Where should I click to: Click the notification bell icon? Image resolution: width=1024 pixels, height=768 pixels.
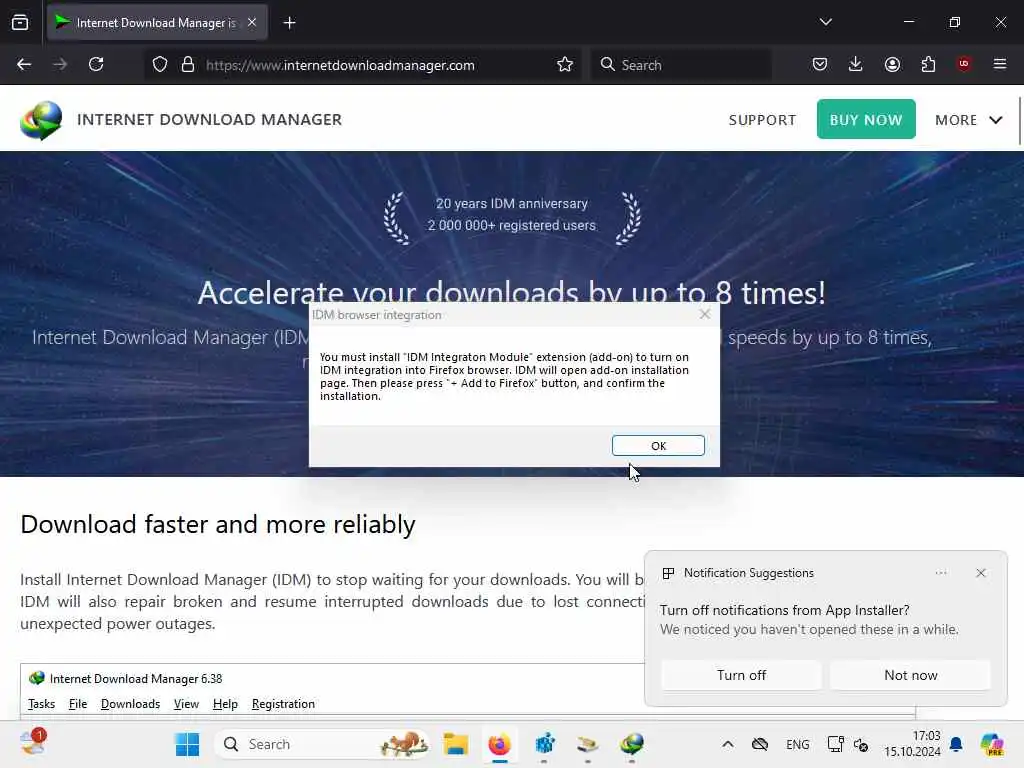click(x=956, y=744)
